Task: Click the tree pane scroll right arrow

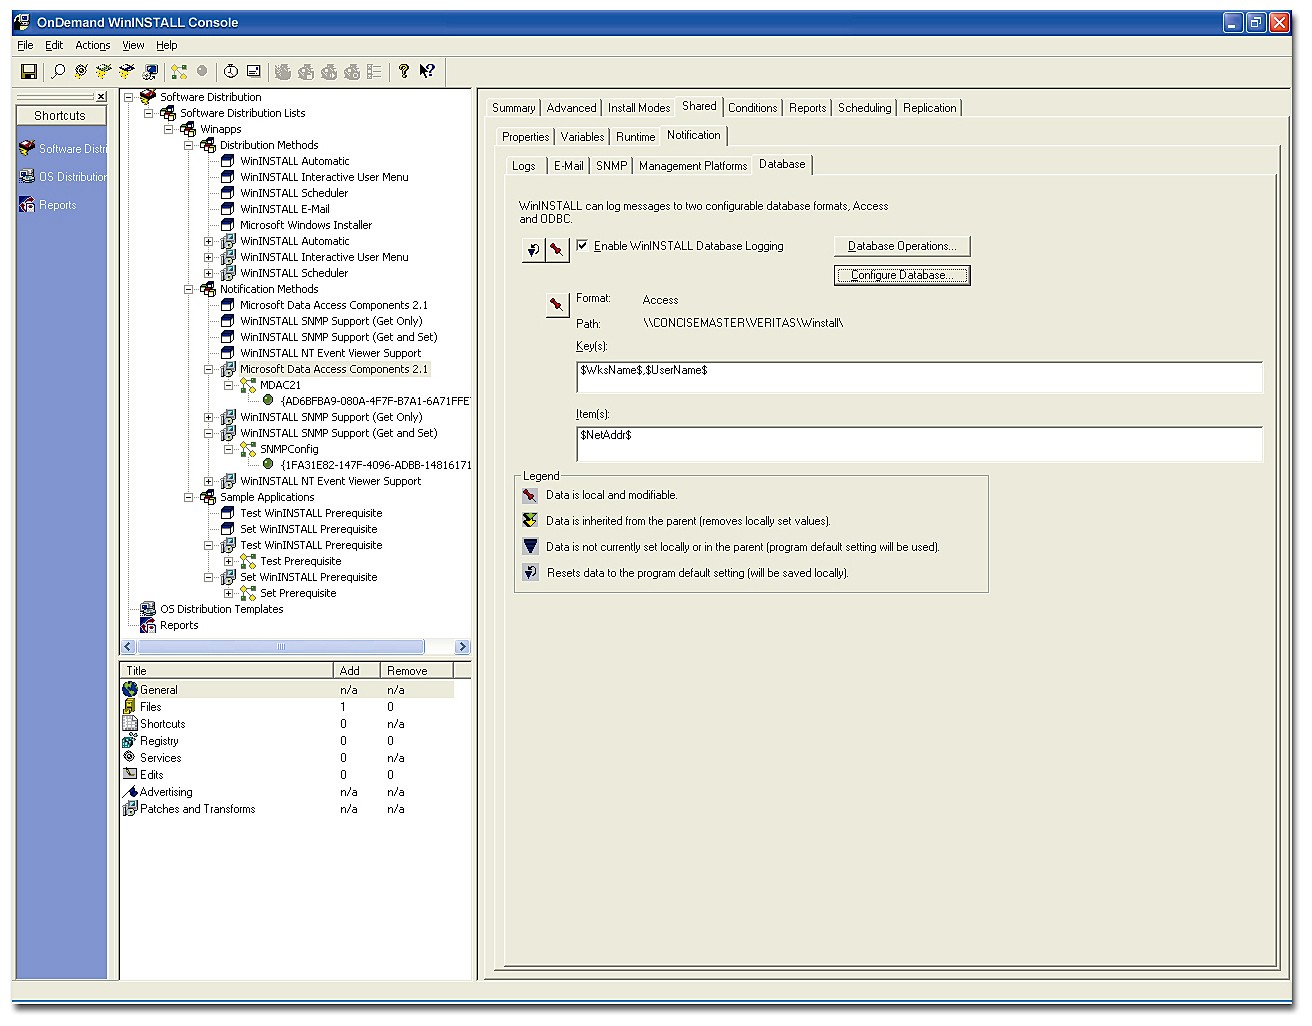Action: coord(462,646)
